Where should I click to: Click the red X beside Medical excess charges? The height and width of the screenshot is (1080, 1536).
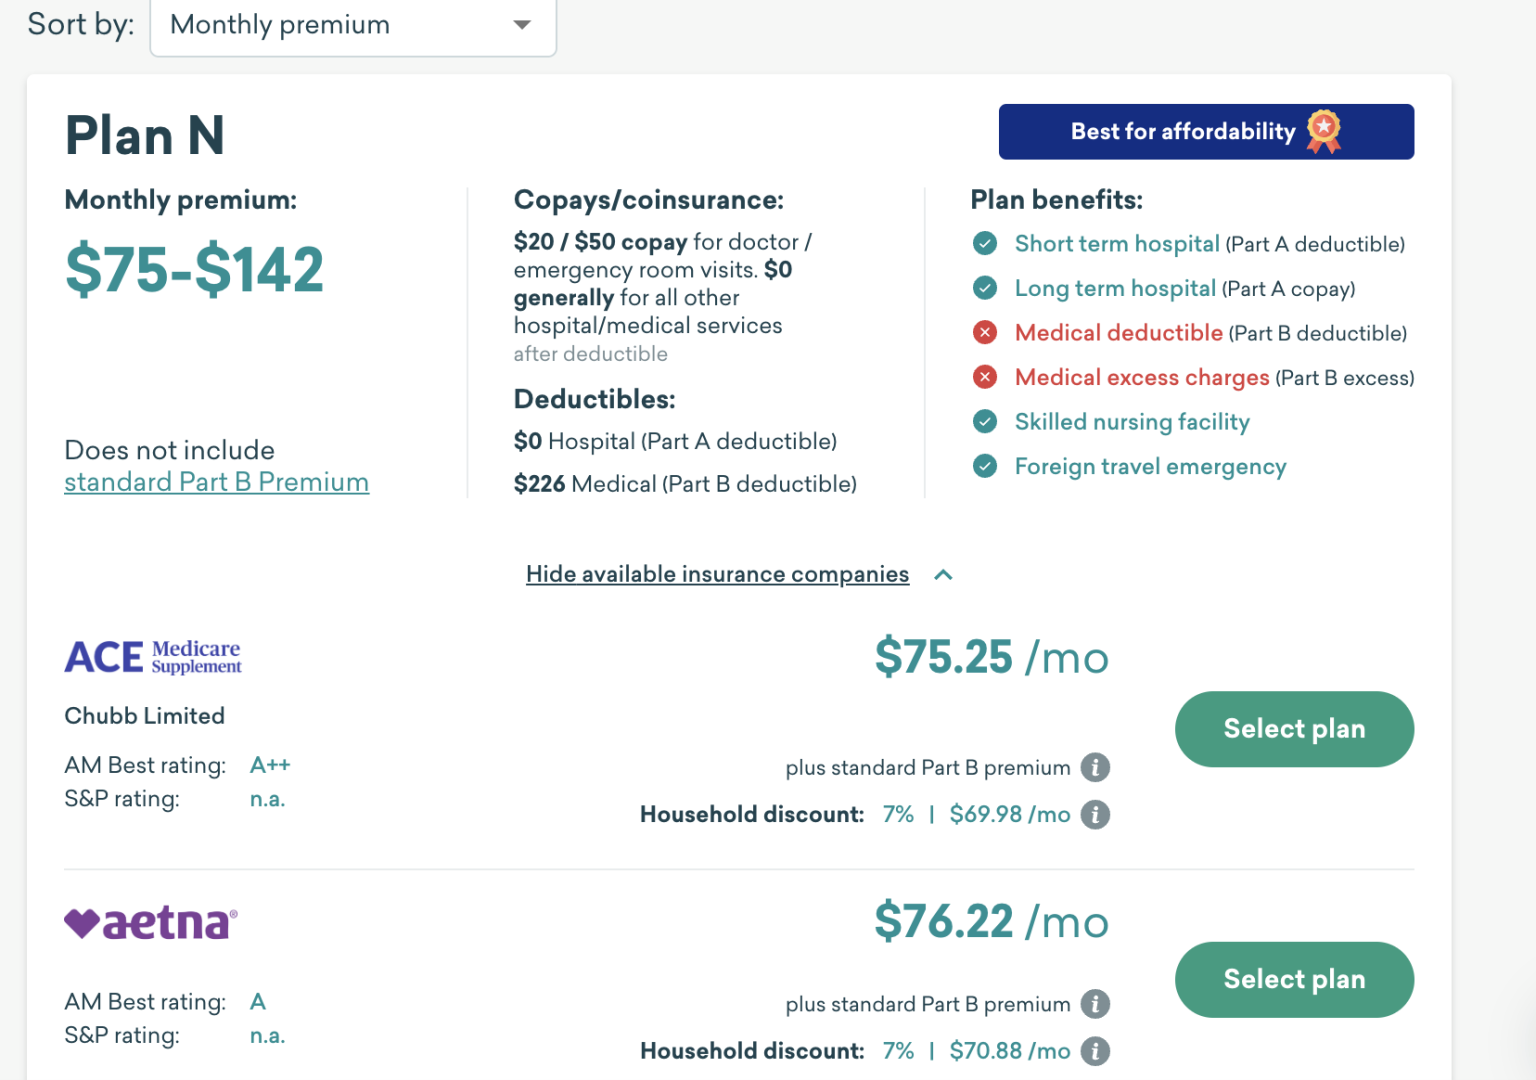pyautogui.click(x=985, y=377)
